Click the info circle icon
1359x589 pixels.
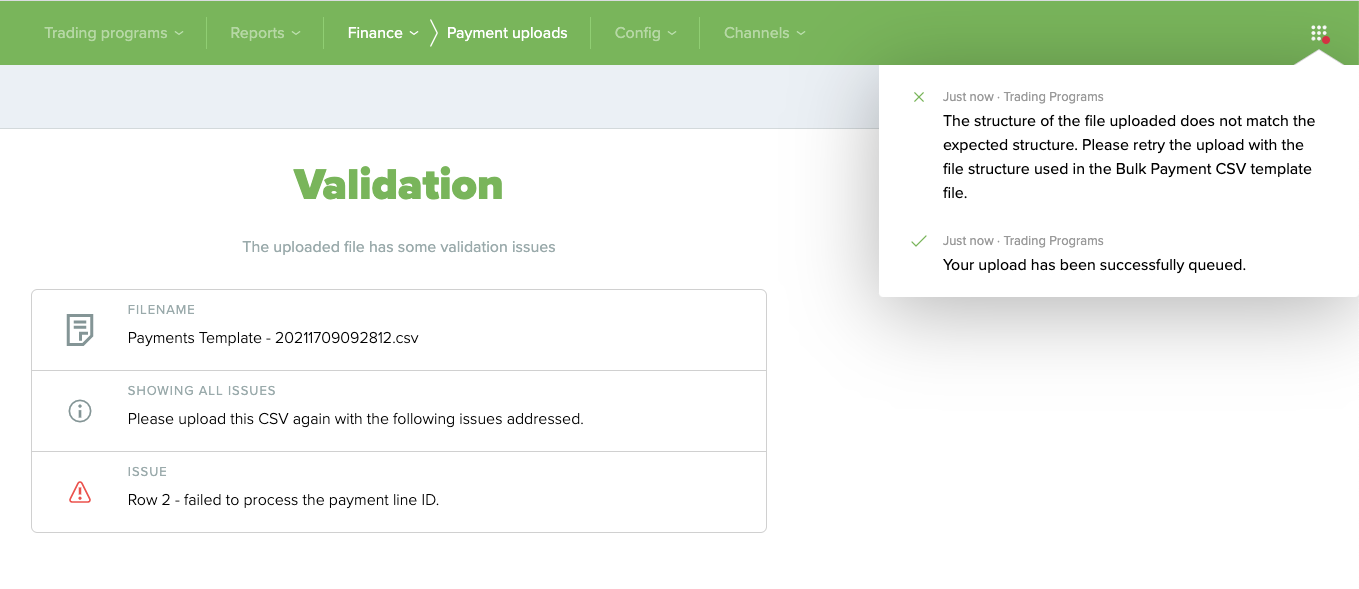80,411
